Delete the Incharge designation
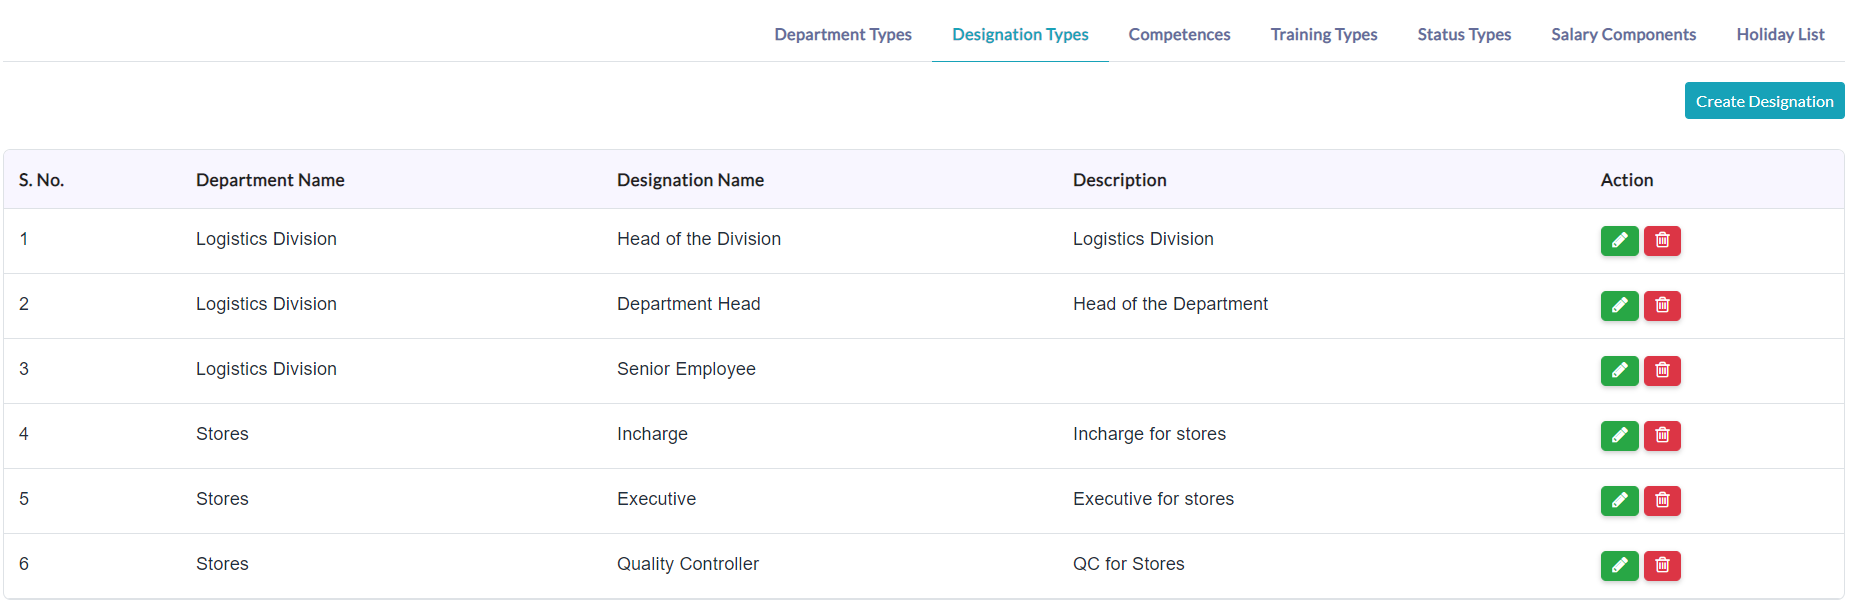 (x=1662, y=436)
